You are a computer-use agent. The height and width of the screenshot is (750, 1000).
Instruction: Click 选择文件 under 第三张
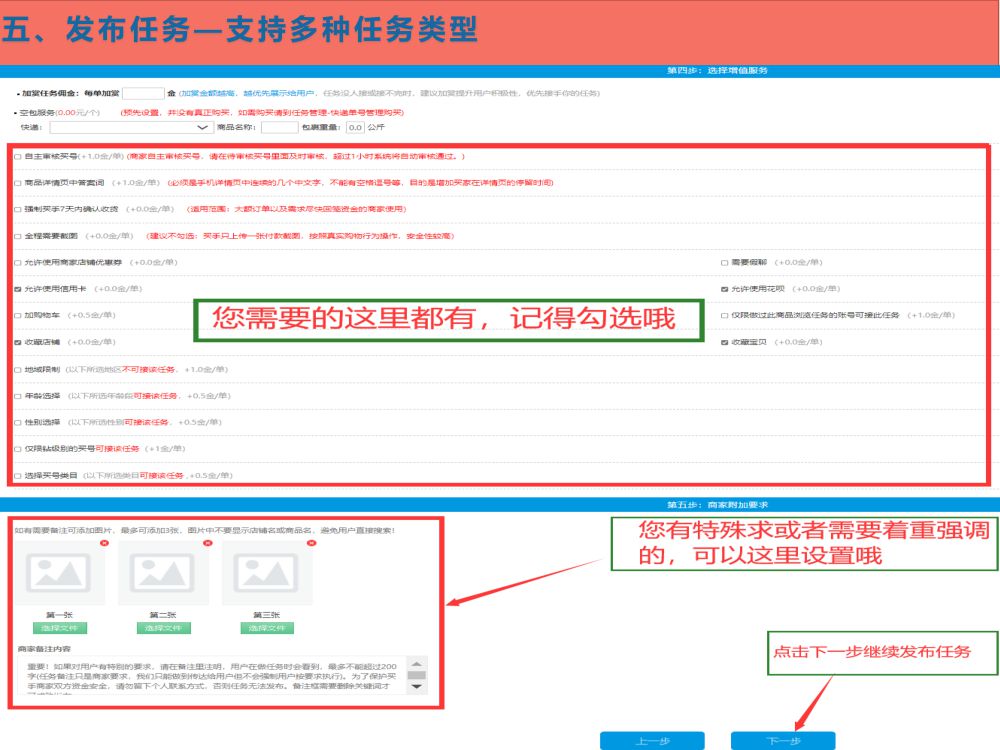click(267, 628)
